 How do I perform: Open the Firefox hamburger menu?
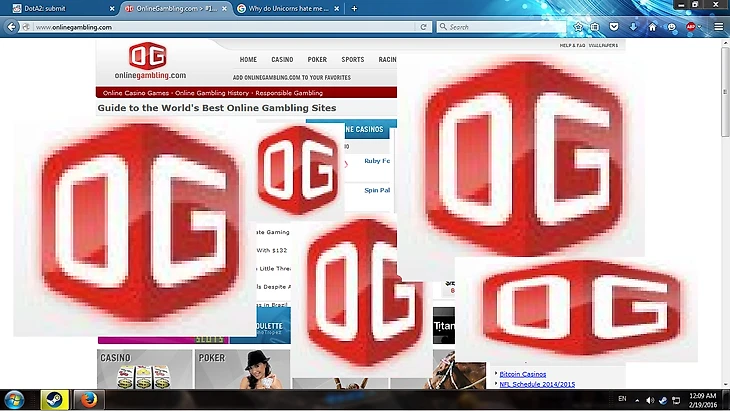(x=718, y=27)
